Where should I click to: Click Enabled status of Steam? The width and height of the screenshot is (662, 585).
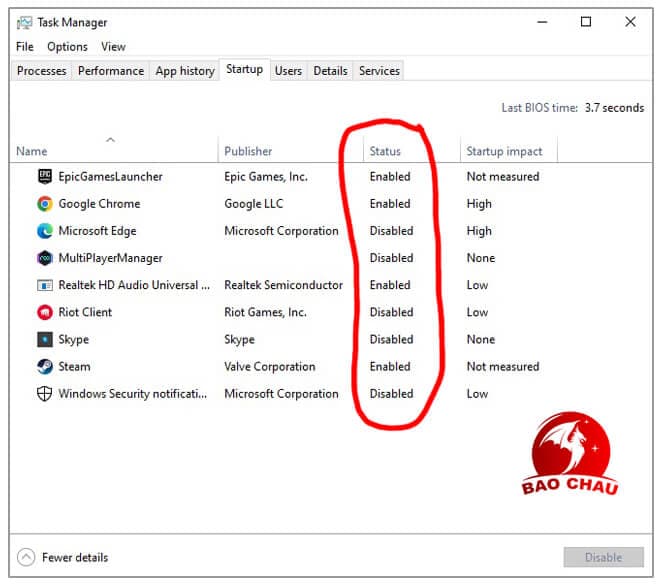[390, 366]
